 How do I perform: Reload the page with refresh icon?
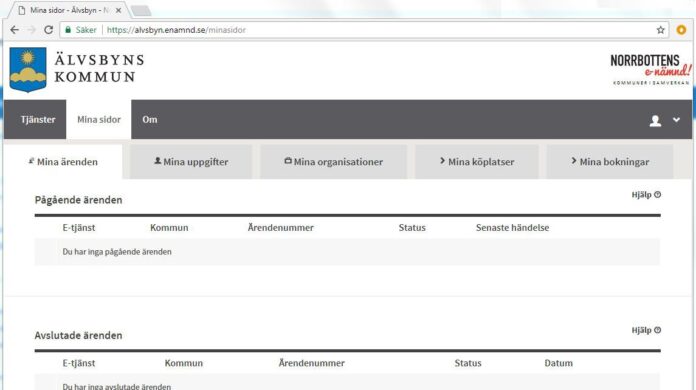48,30
